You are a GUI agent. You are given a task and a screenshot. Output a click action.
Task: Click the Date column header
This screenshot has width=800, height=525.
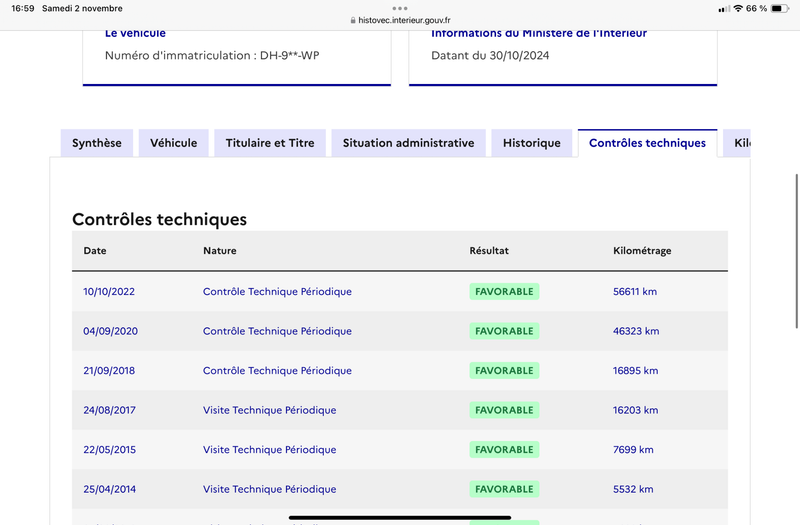pos(95,251)
